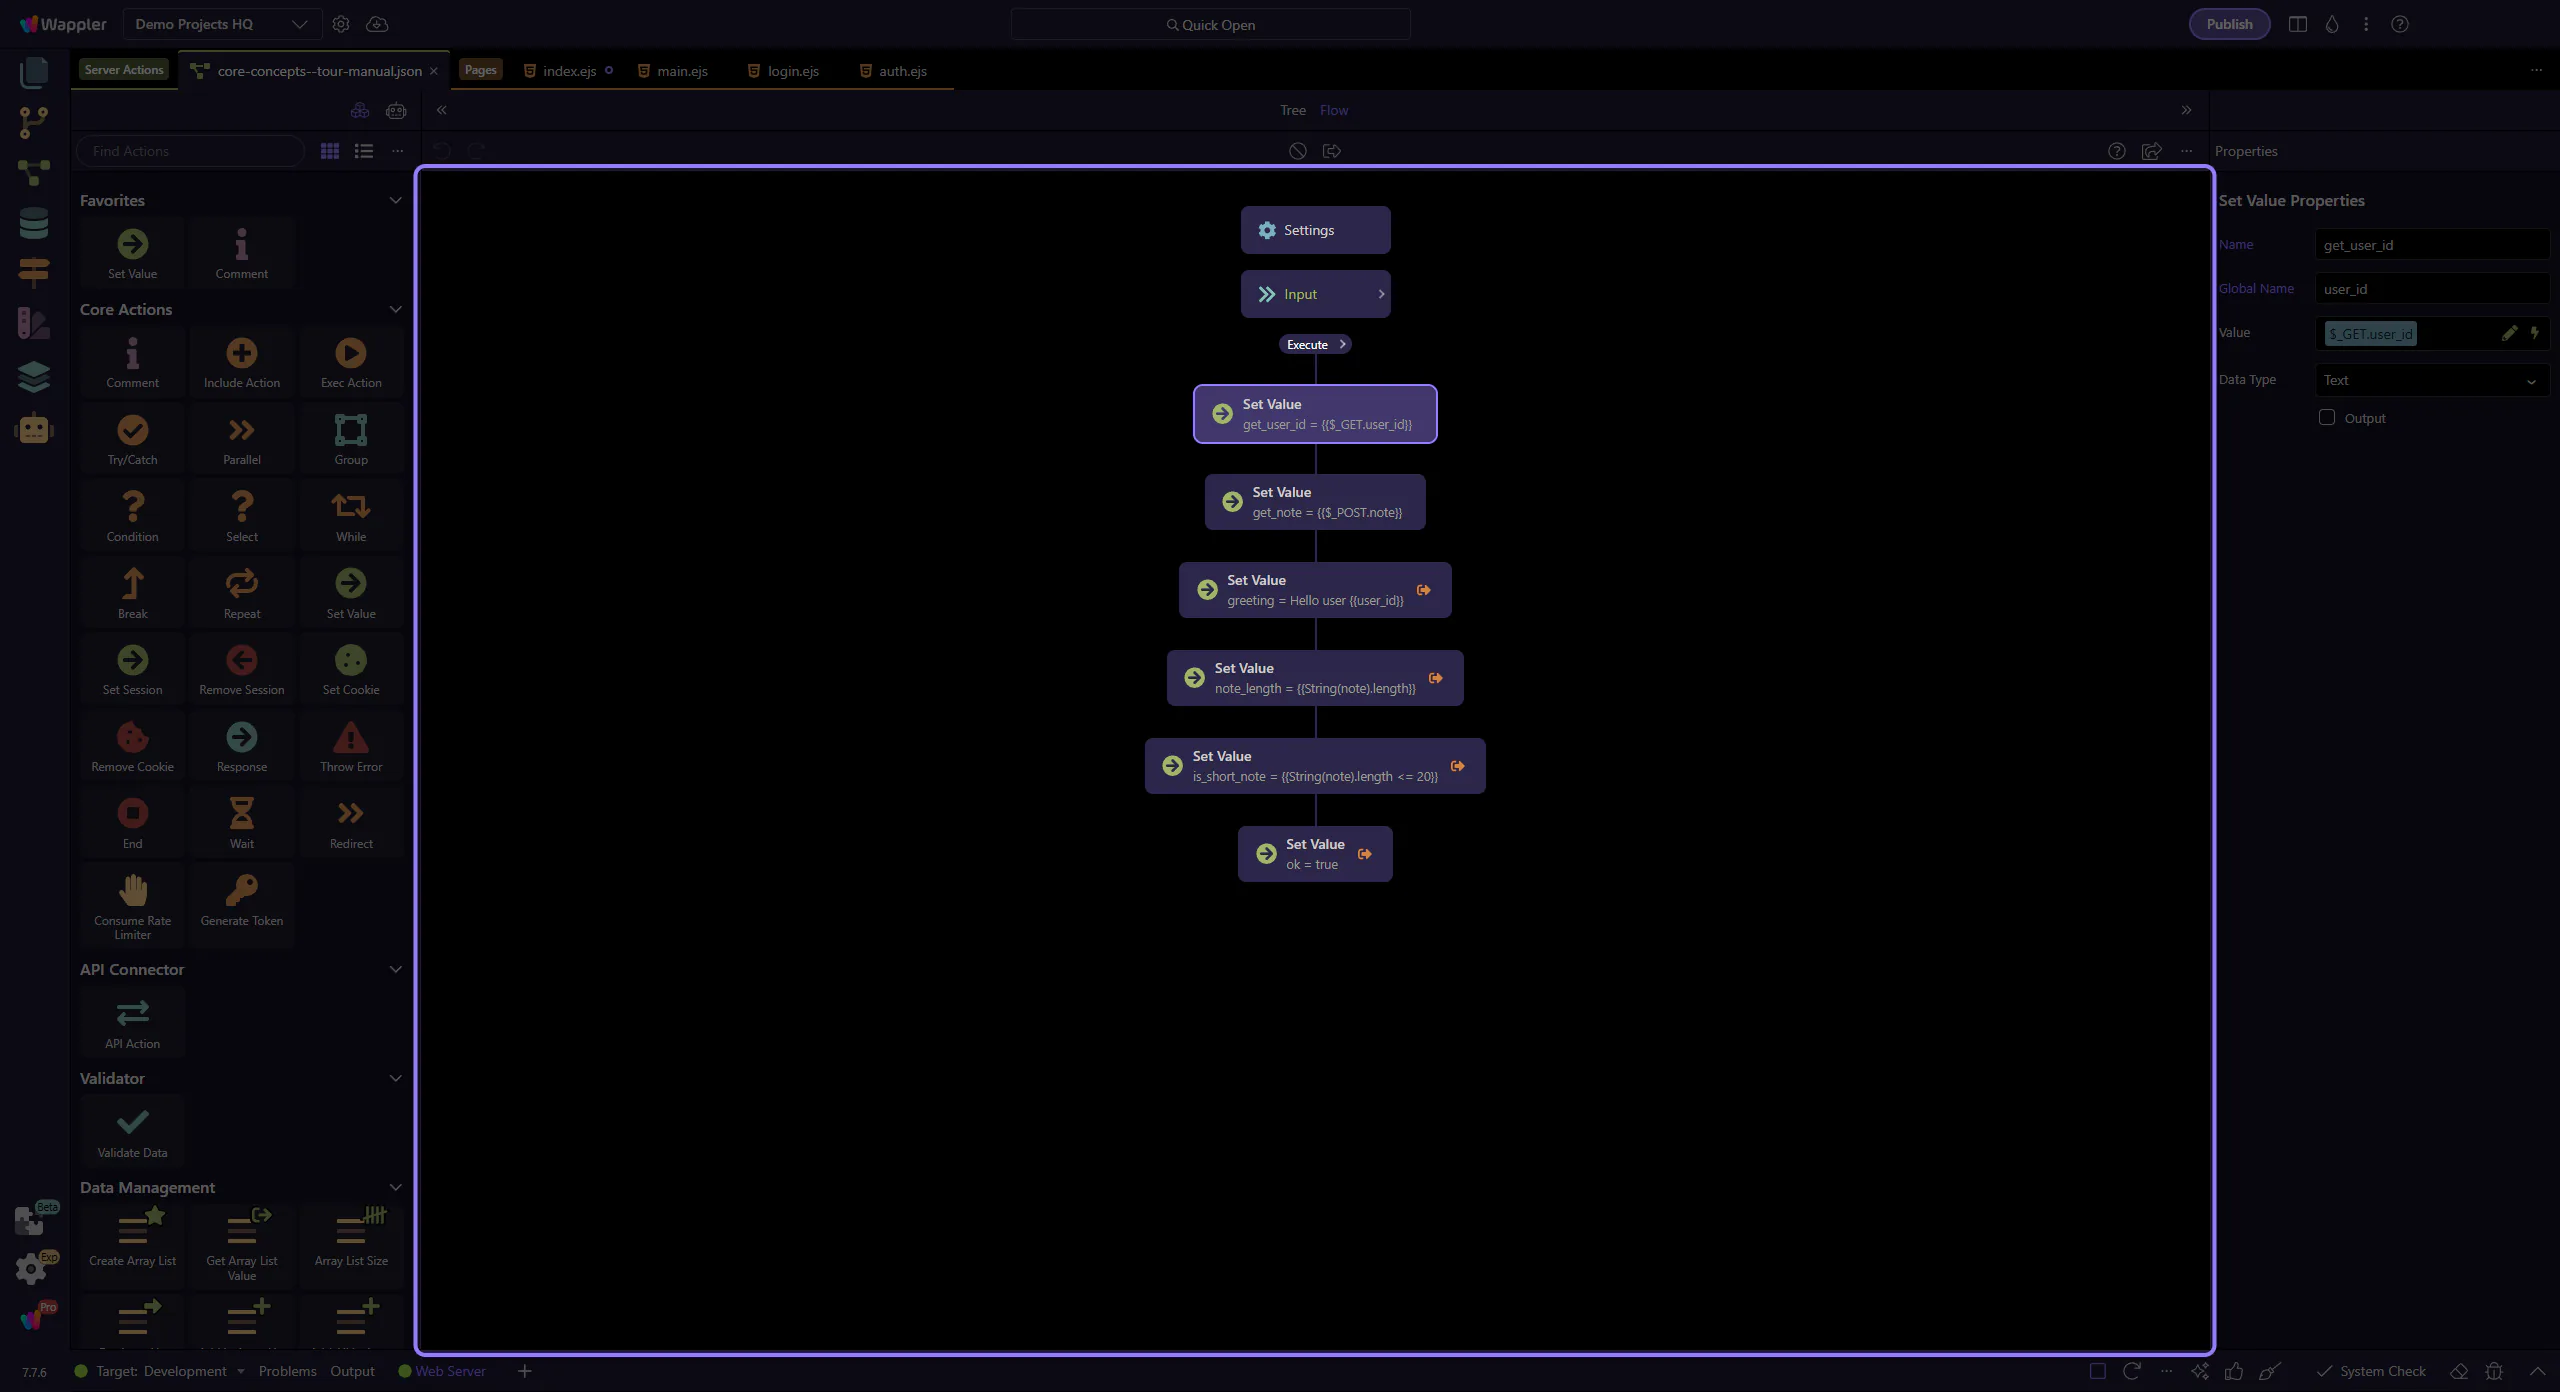This screenshot has height=1392, width=2560.
Task: Choose the Repeat action icon
Action: 241,584
